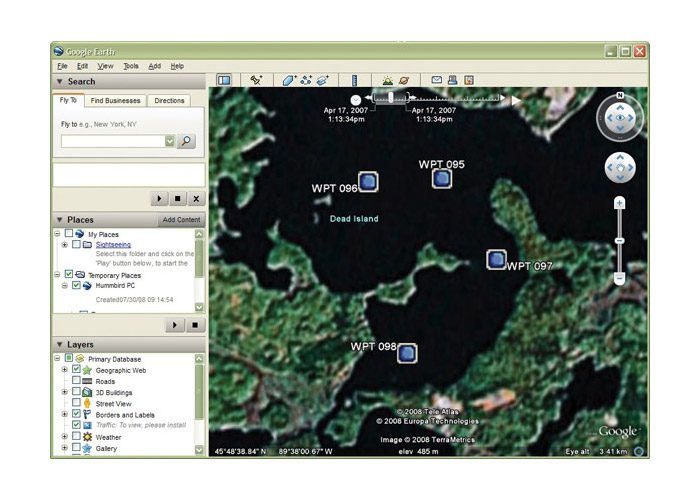Select the Add Placemark pushpin tool
The height and width of the screenshot is (500, 700).
tap(256, 80)
